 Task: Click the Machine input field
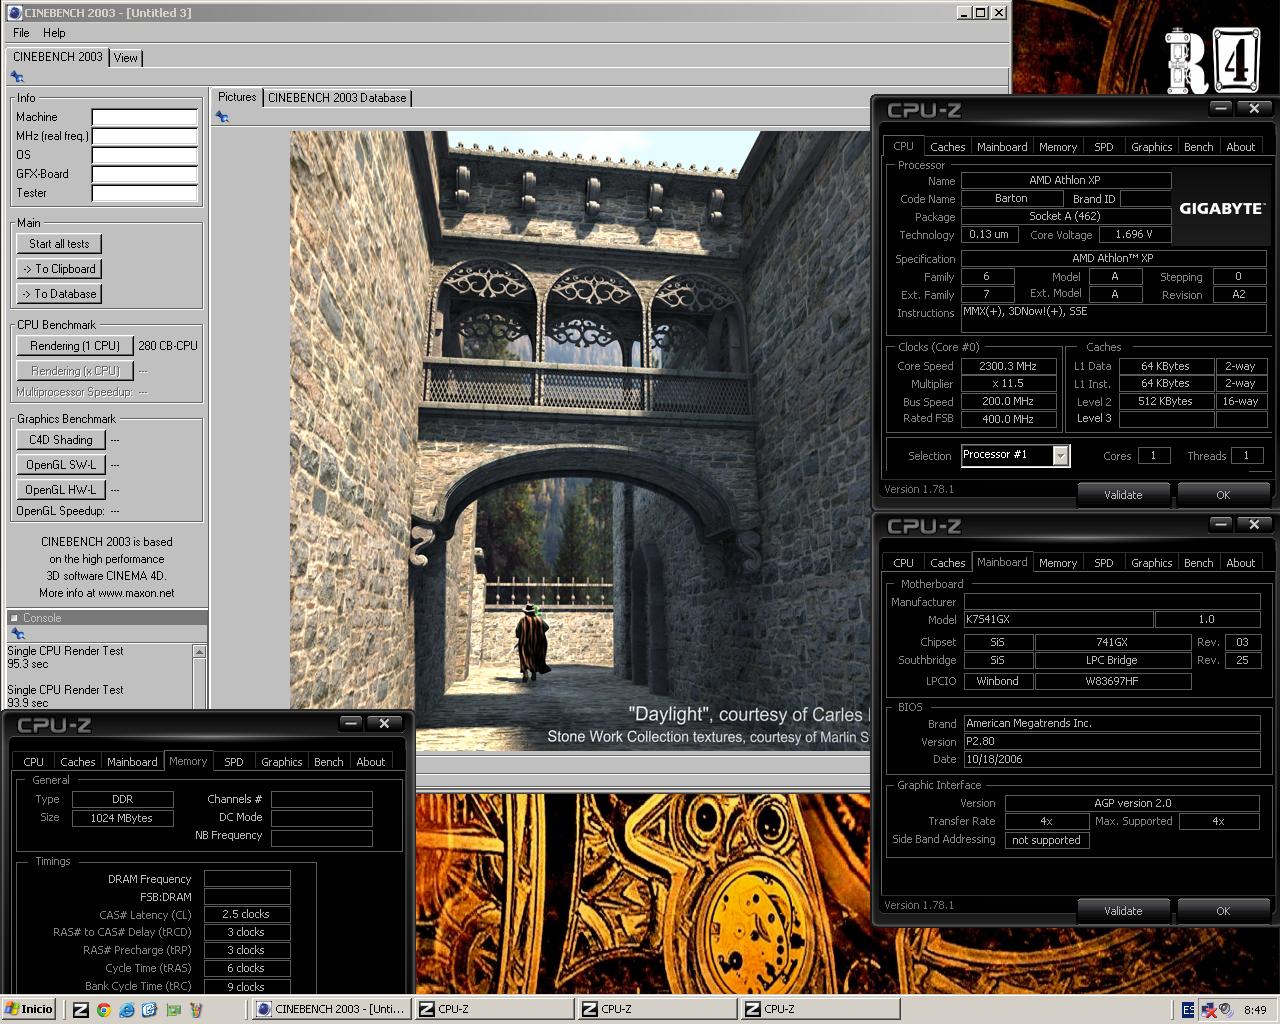[x=144, y=117]
